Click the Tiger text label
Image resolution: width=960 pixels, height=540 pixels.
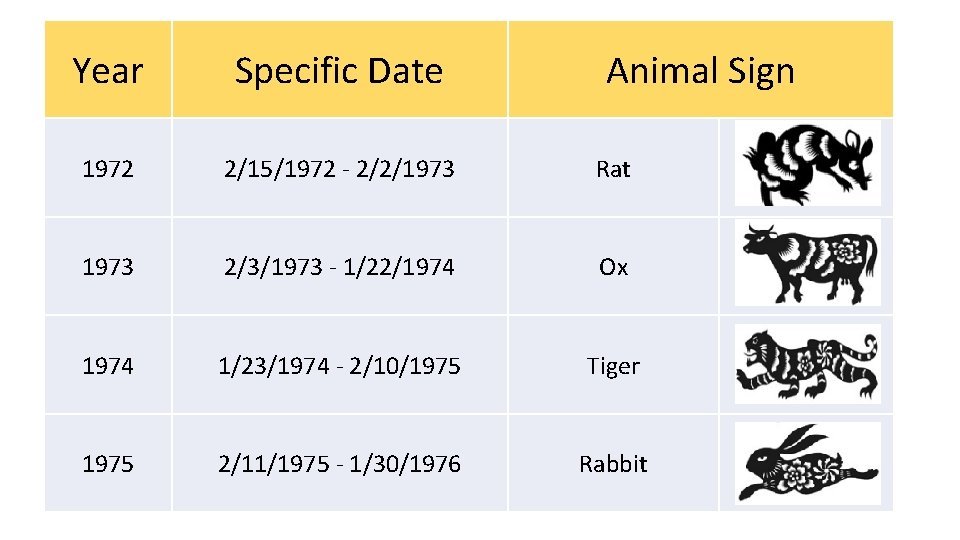tap(613, 366)
